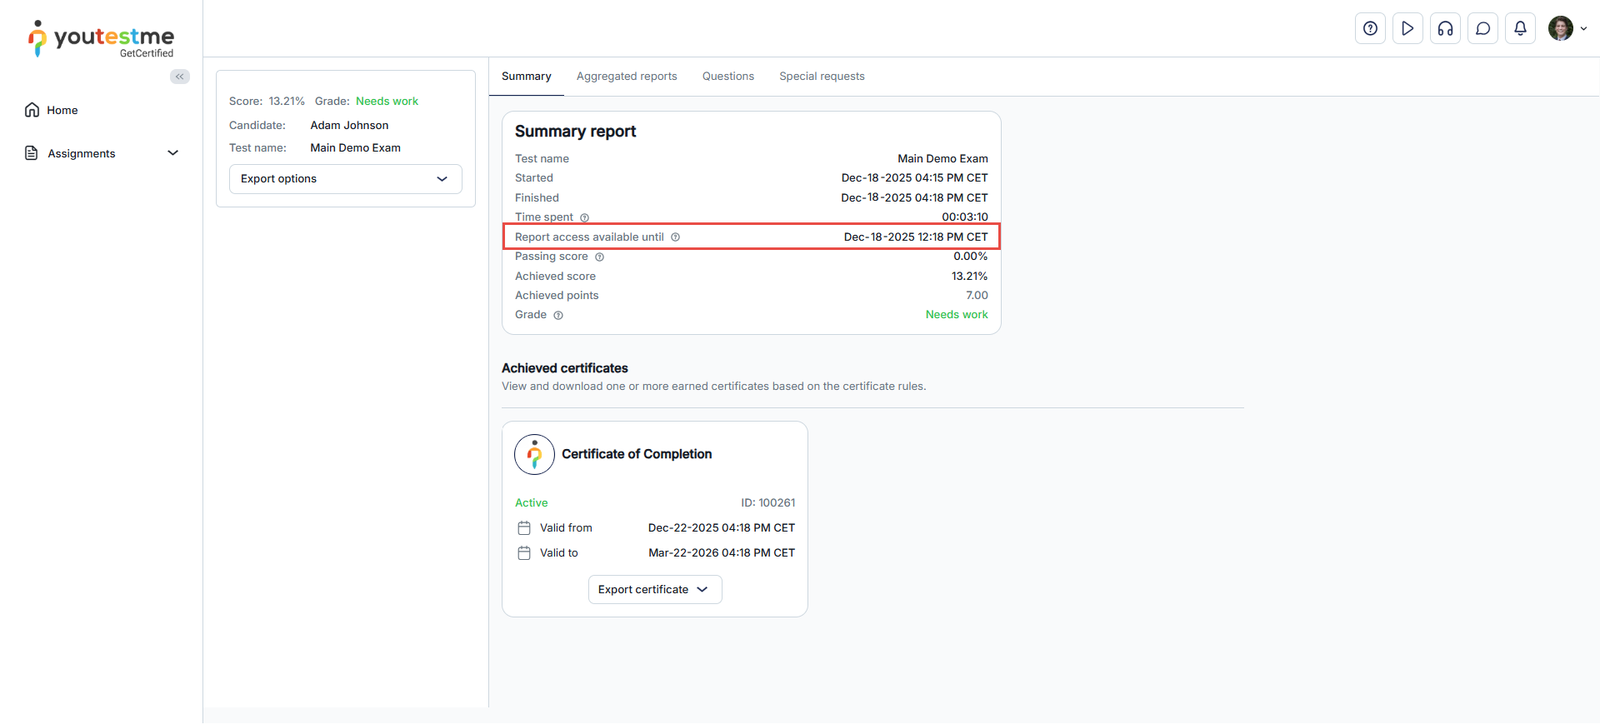Click info icon beside Report access available until
Viewport: 1600px width, 724px height.
pos(675,237)
